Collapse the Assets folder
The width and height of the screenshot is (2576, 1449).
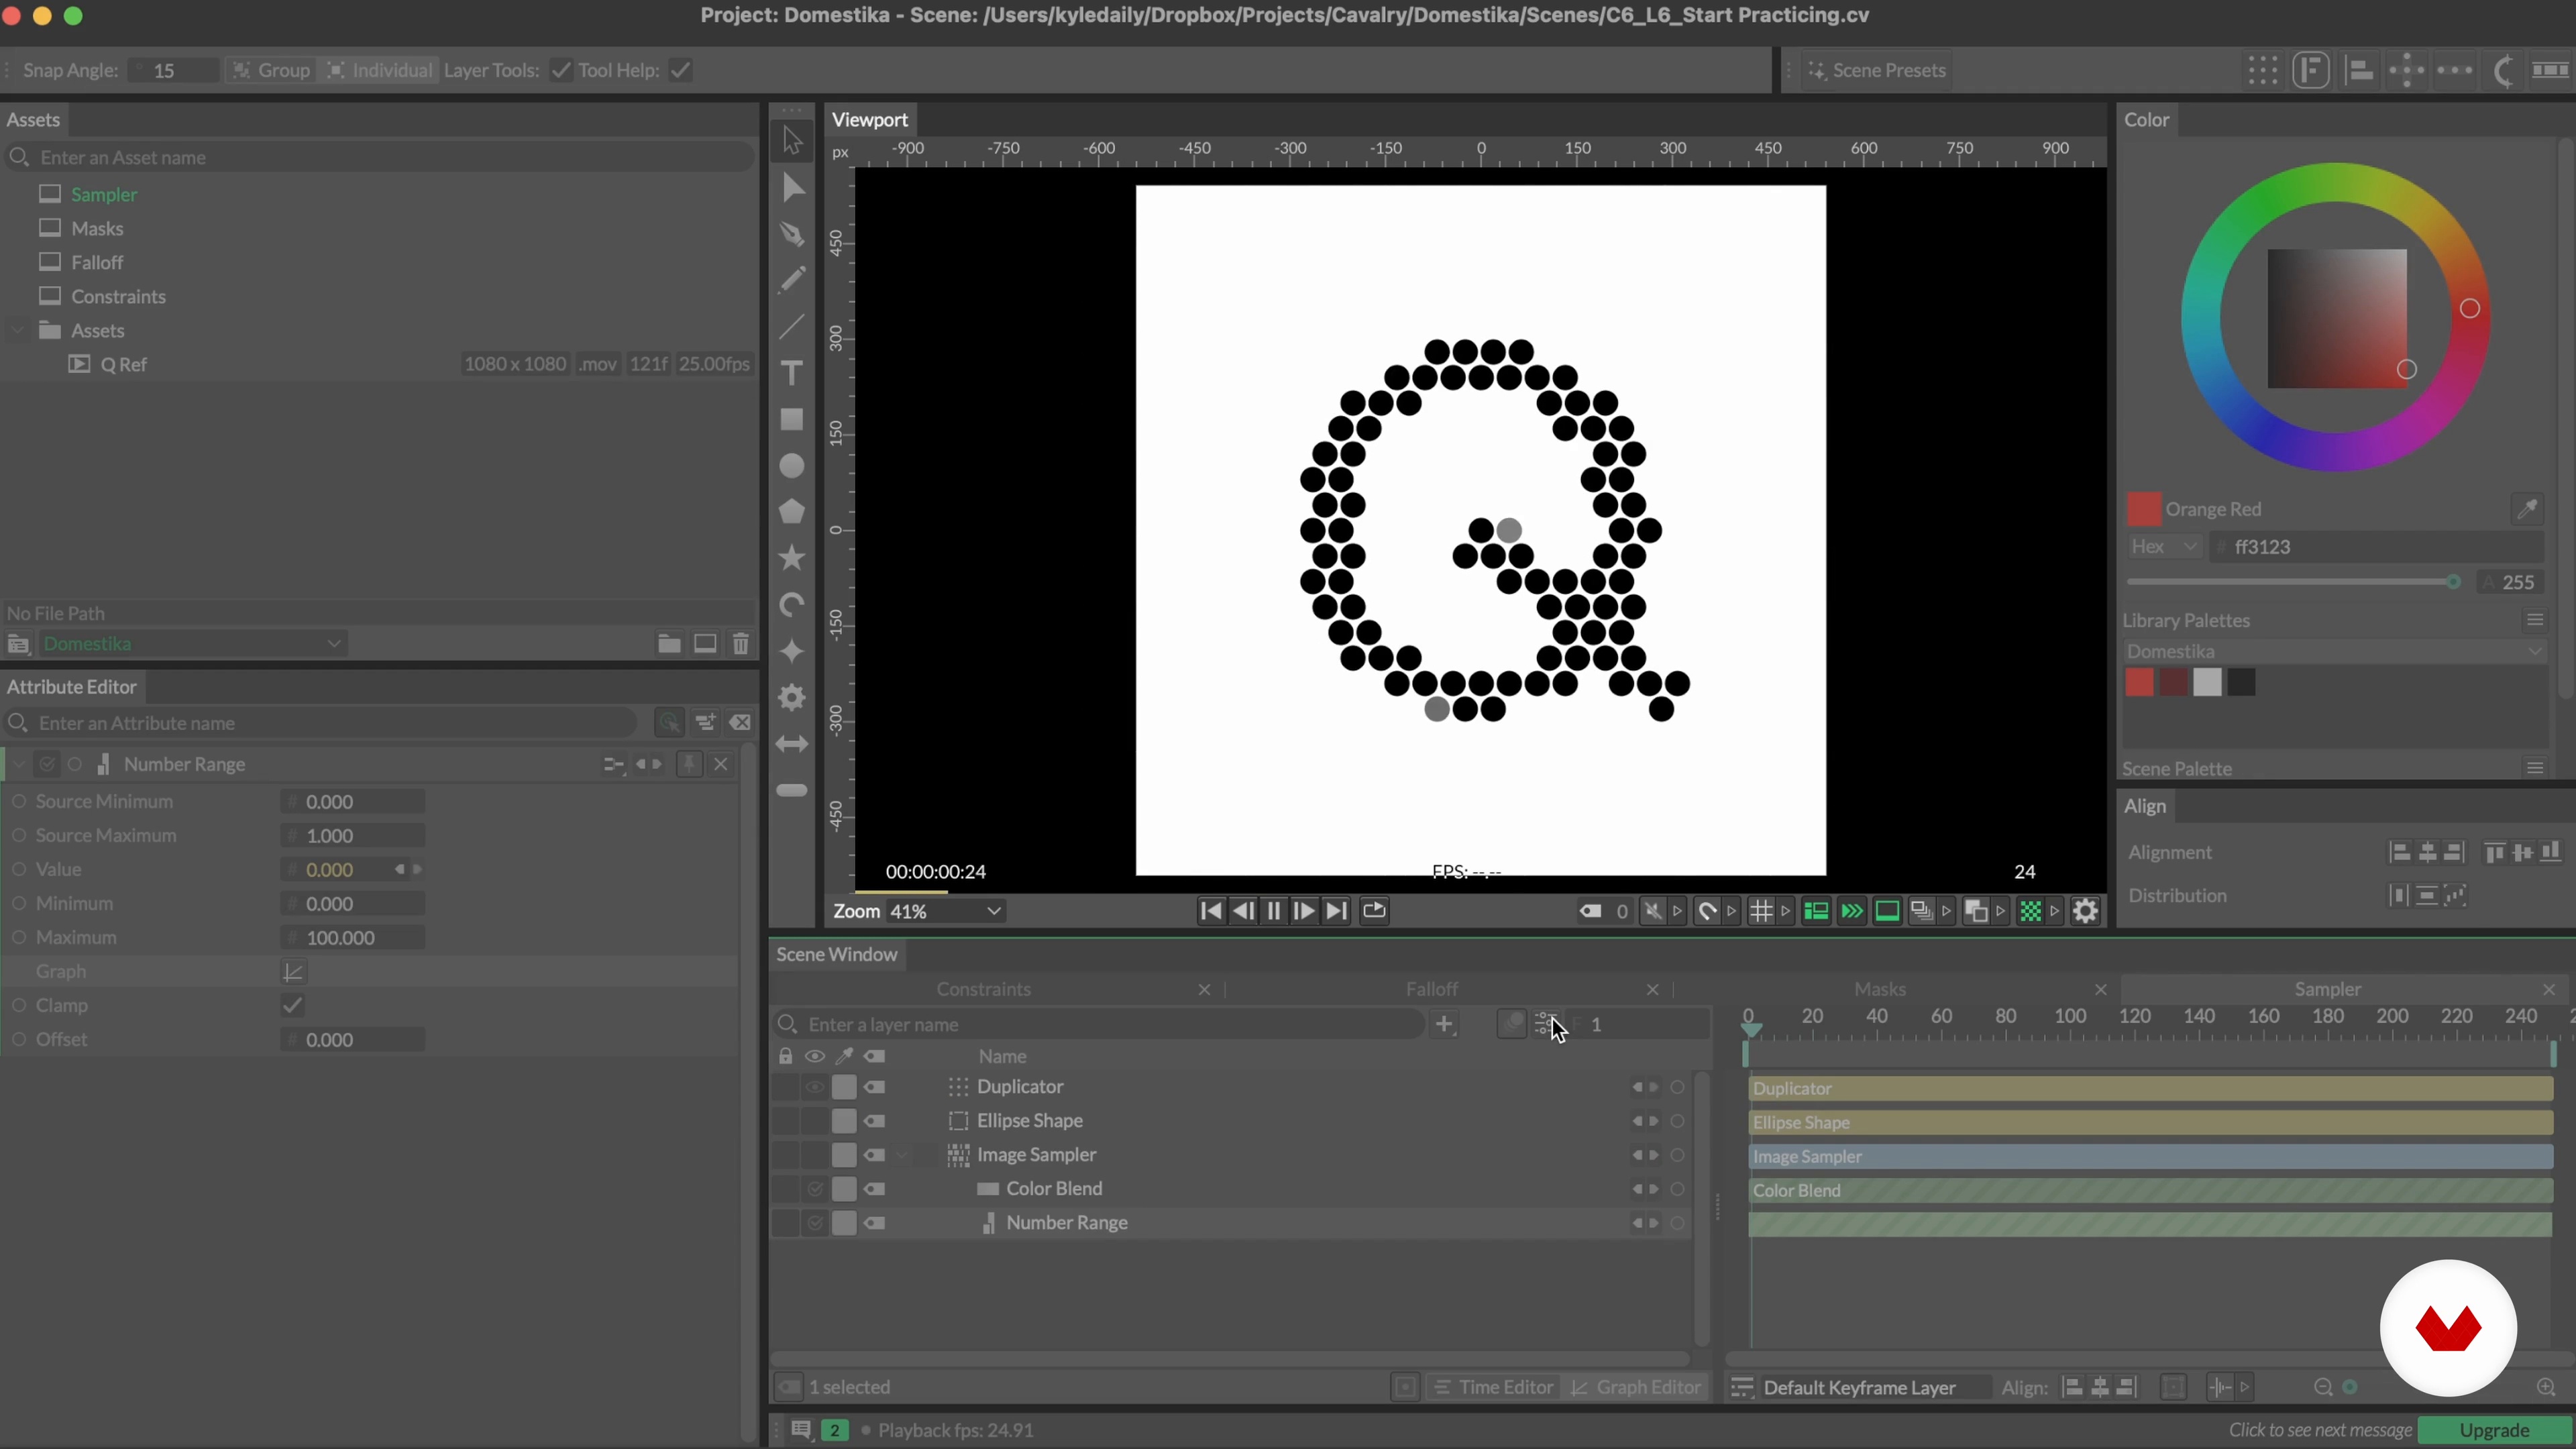(17, 330)
